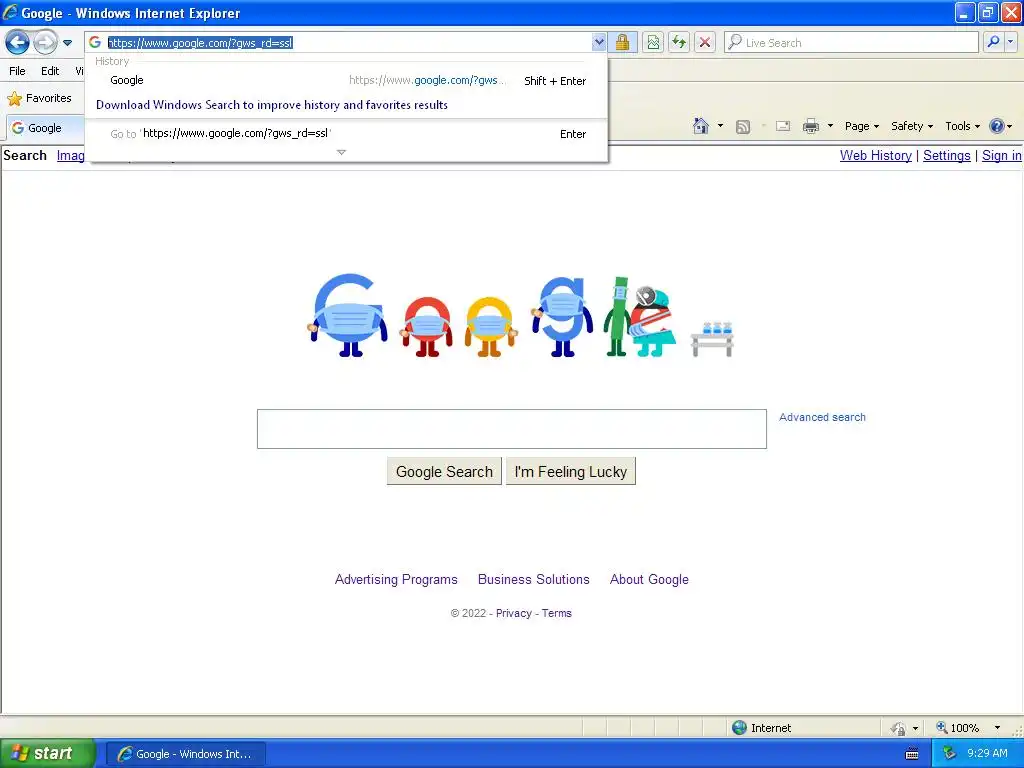
Task: Click the Advanced search link
Action: tap(822, 417)
